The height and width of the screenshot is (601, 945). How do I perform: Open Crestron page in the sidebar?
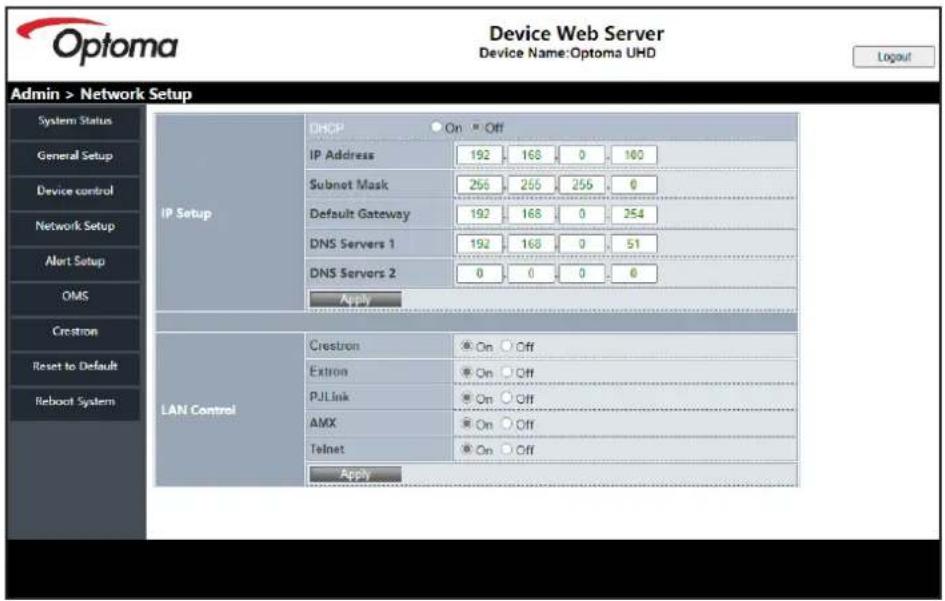point(75,331)
